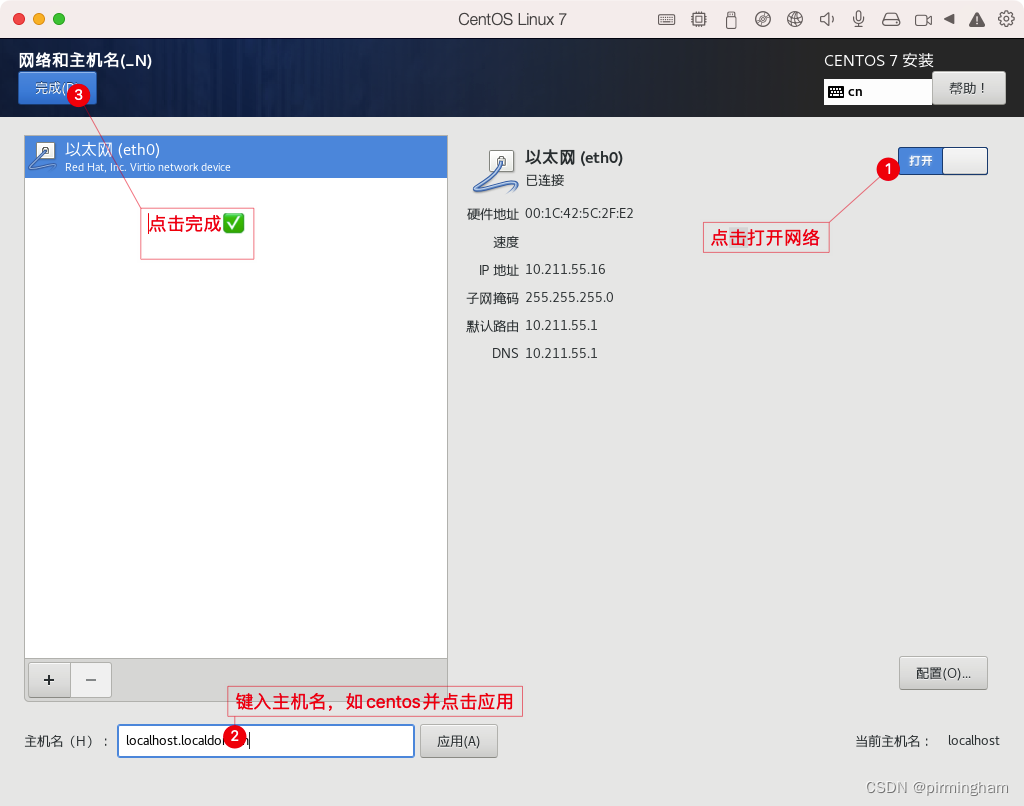Toggle the eth0 network switch labeled 打开
The width and height of the screenshot is (1024, 806).
[943, 161]
